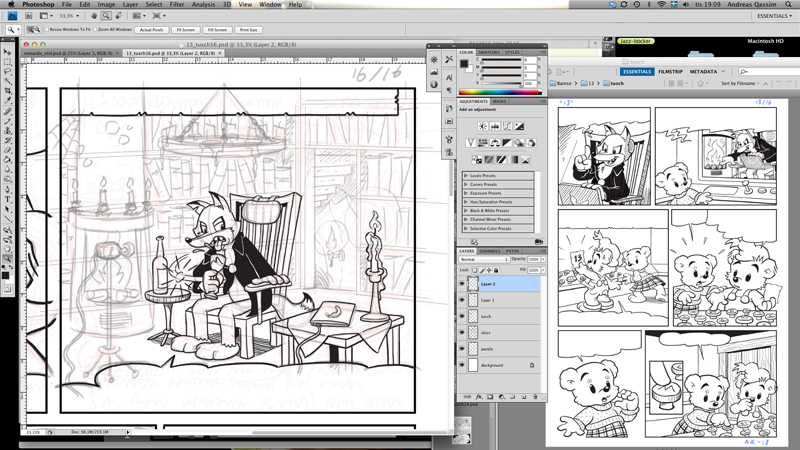800x450 pixels.
Task: Select the Rectangular Marquee tool
Action: click(x=7, y=62)
